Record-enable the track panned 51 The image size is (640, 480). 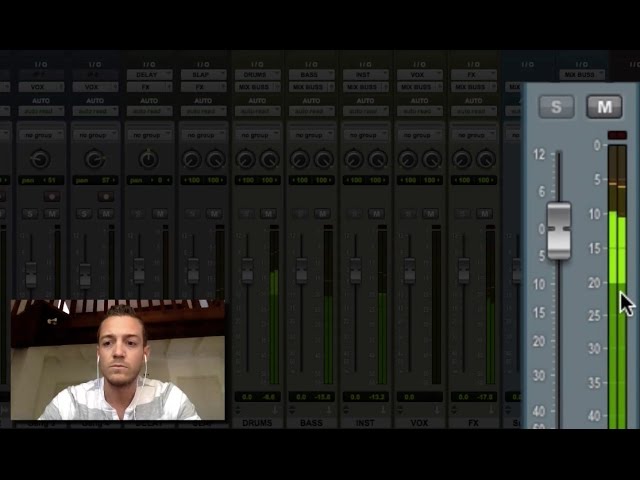(52, 197)
